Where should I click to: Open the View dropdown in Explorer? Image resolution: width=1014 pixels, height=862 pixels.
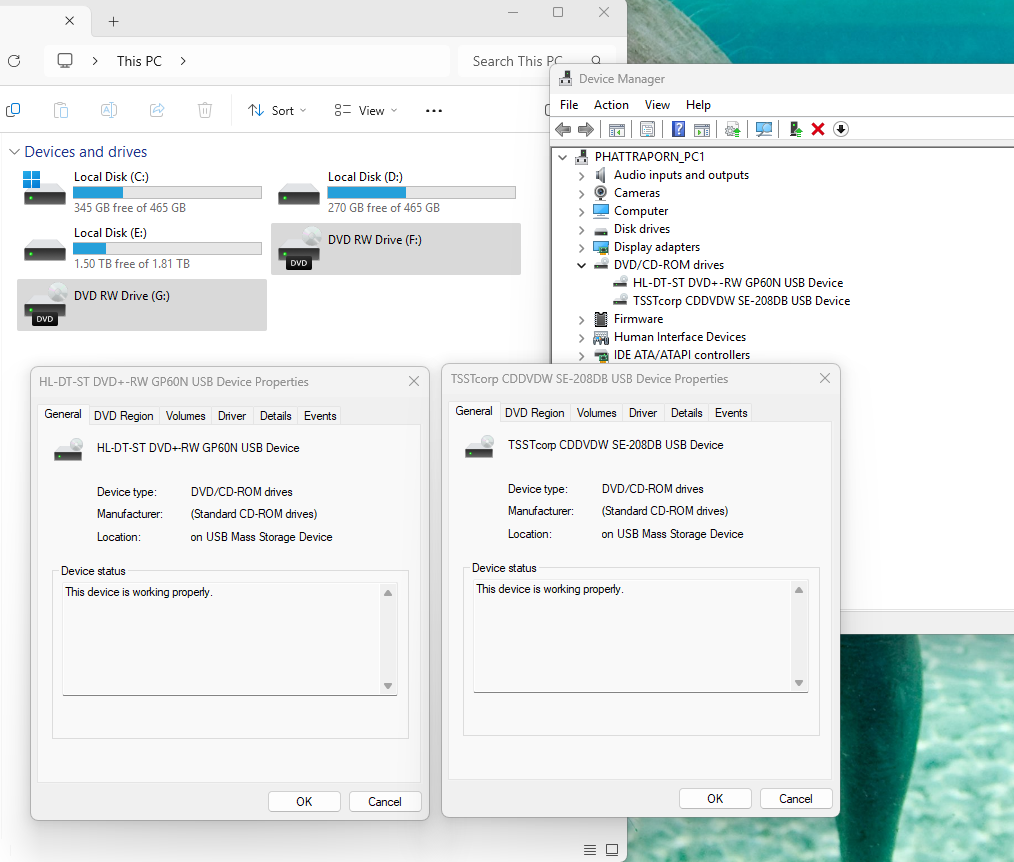click(366, 111)
